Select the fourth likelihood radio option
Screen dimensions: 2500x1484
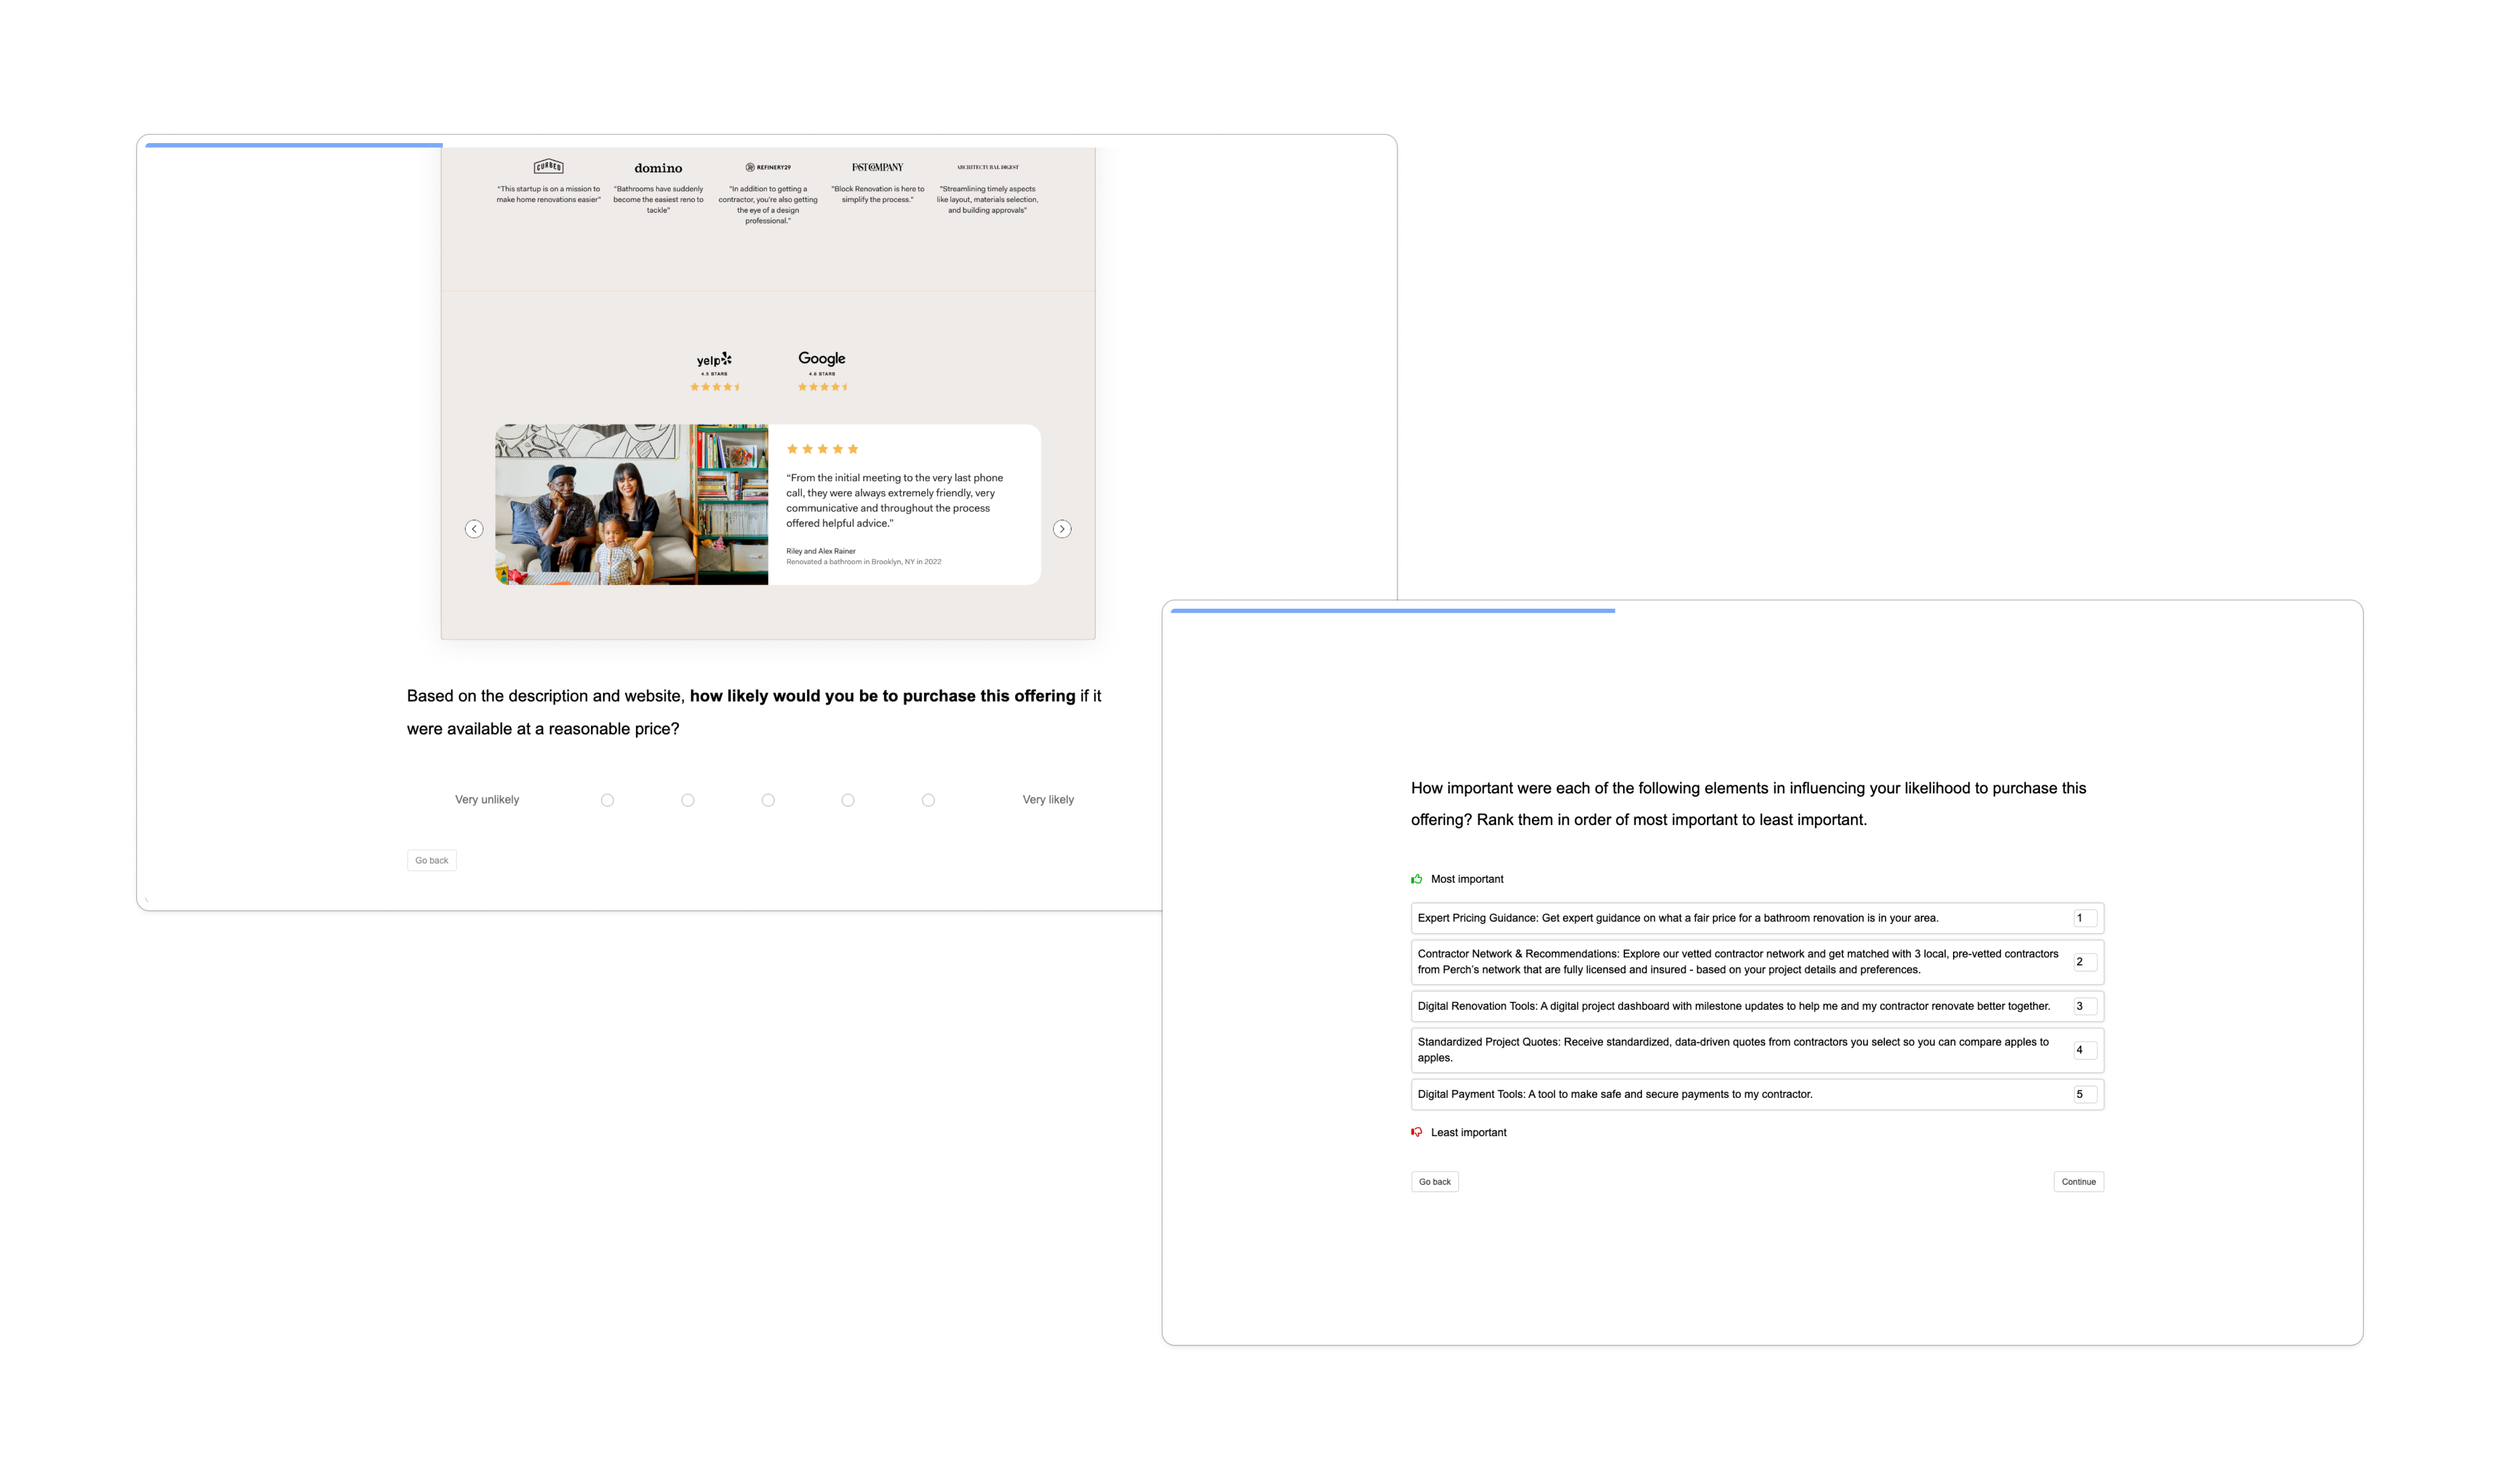point(848,800)
